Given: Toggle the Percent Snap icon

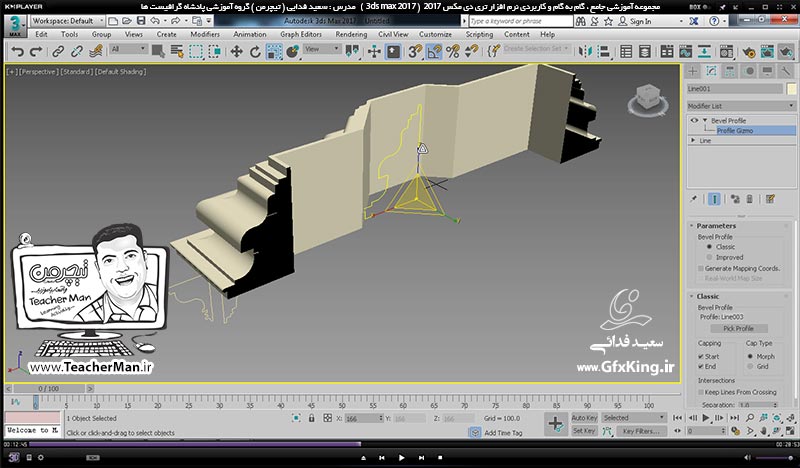Looking at the screenshot, I should (x=453, y=52).
